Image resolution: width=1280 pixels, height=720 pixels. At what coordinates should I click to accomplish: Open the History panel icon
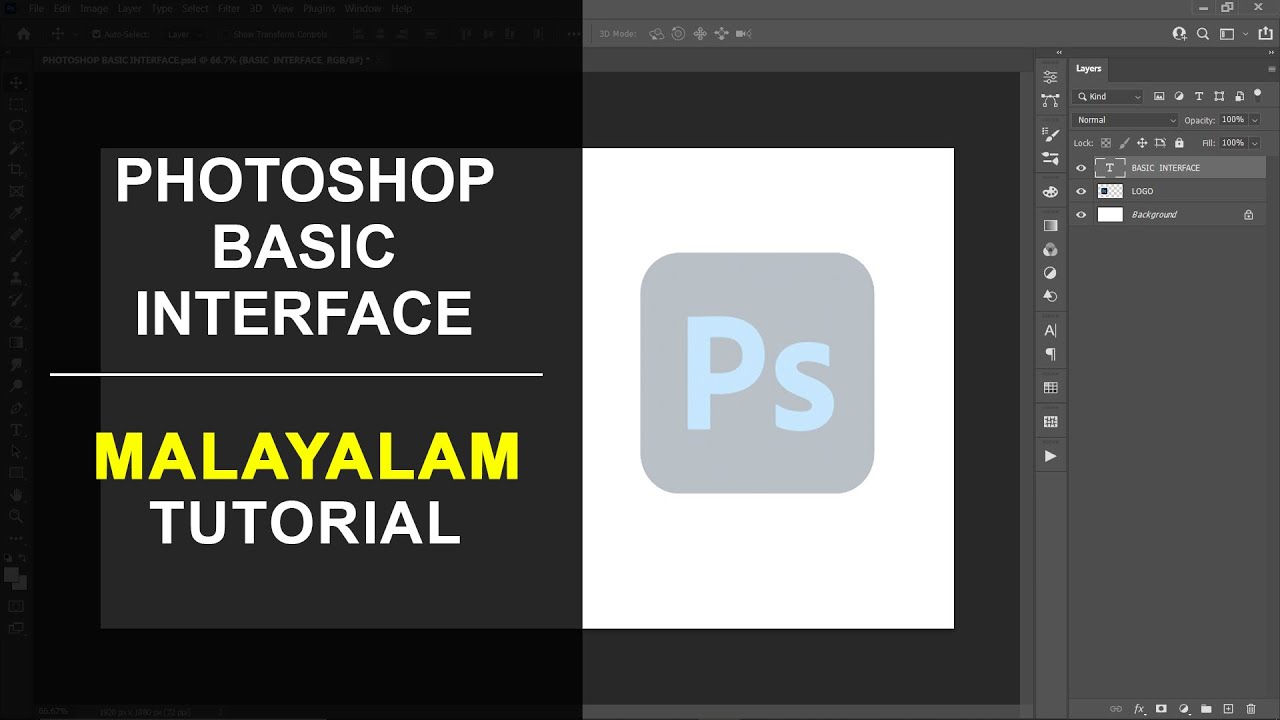1050,296
